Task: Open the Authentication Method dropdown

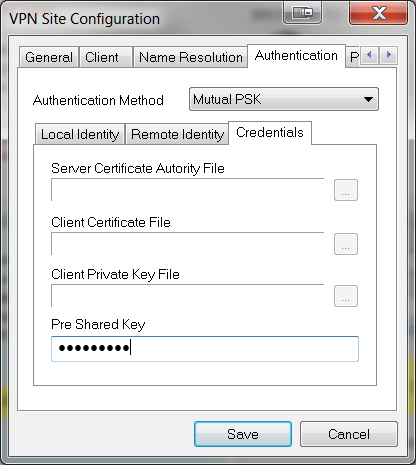Action: click(284, 99)
